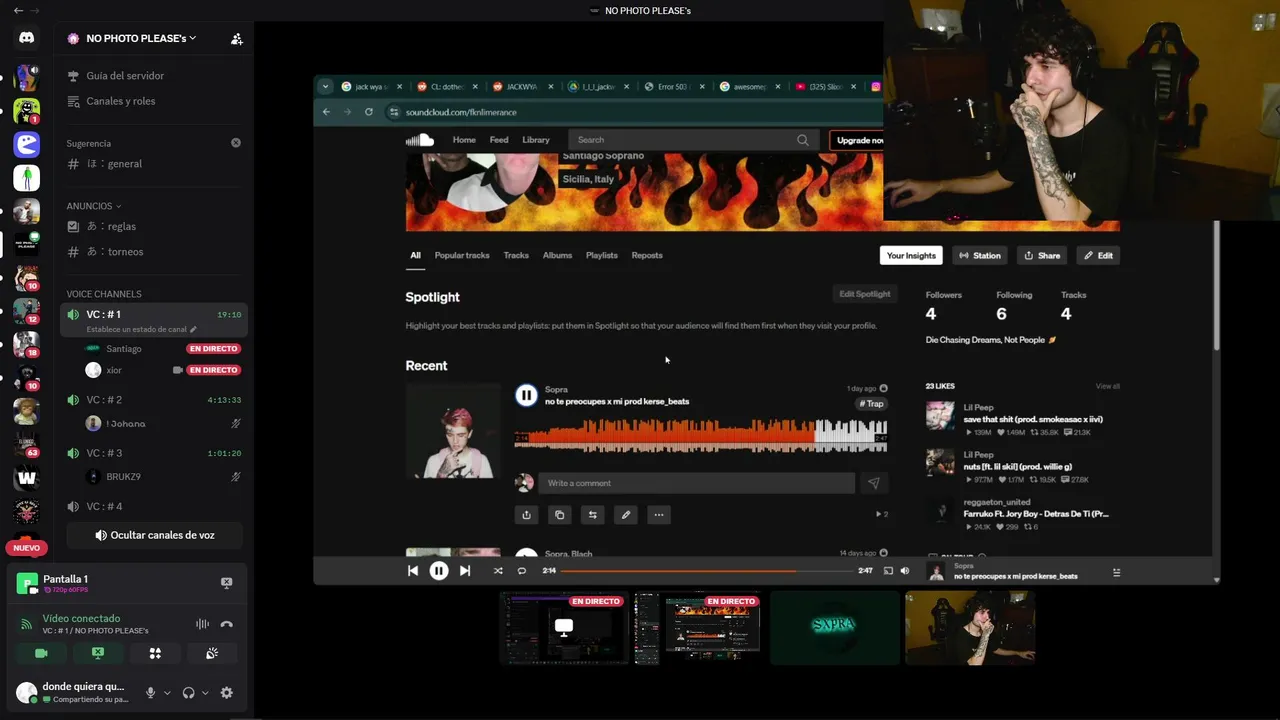1280x720 pixels.
Task: Deafen audio with the headphones icon
Action: [188, 692]
